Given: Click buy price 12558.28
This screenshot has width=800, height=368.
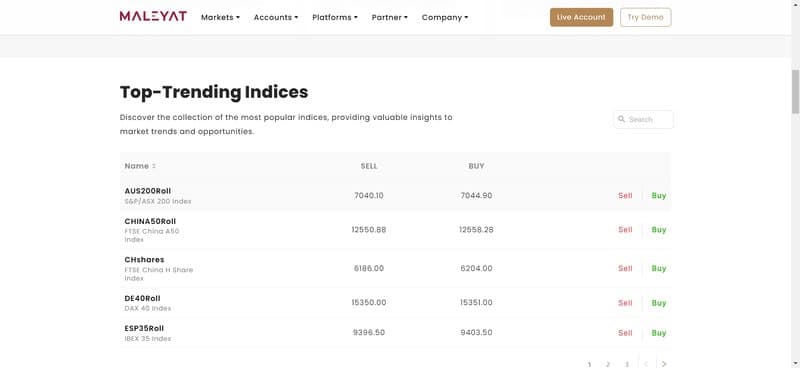Looking at the screenshot, I should tap(477, 230).
